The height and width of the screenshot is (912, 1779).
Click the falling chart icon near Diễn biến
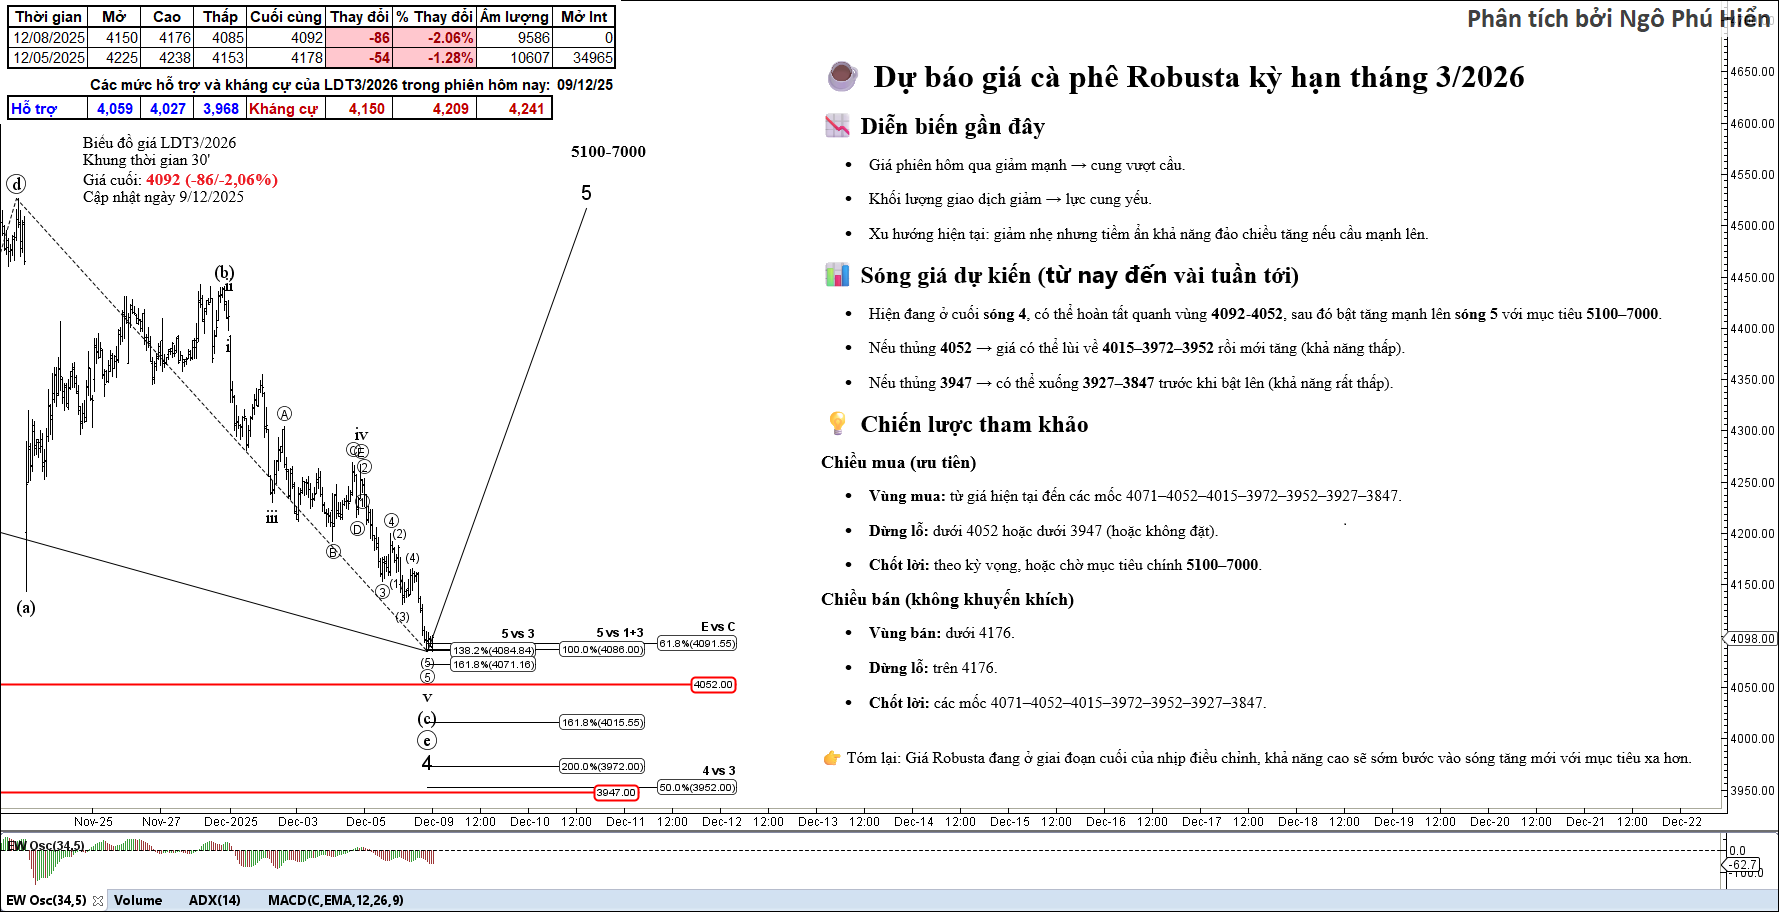[837, 126]
